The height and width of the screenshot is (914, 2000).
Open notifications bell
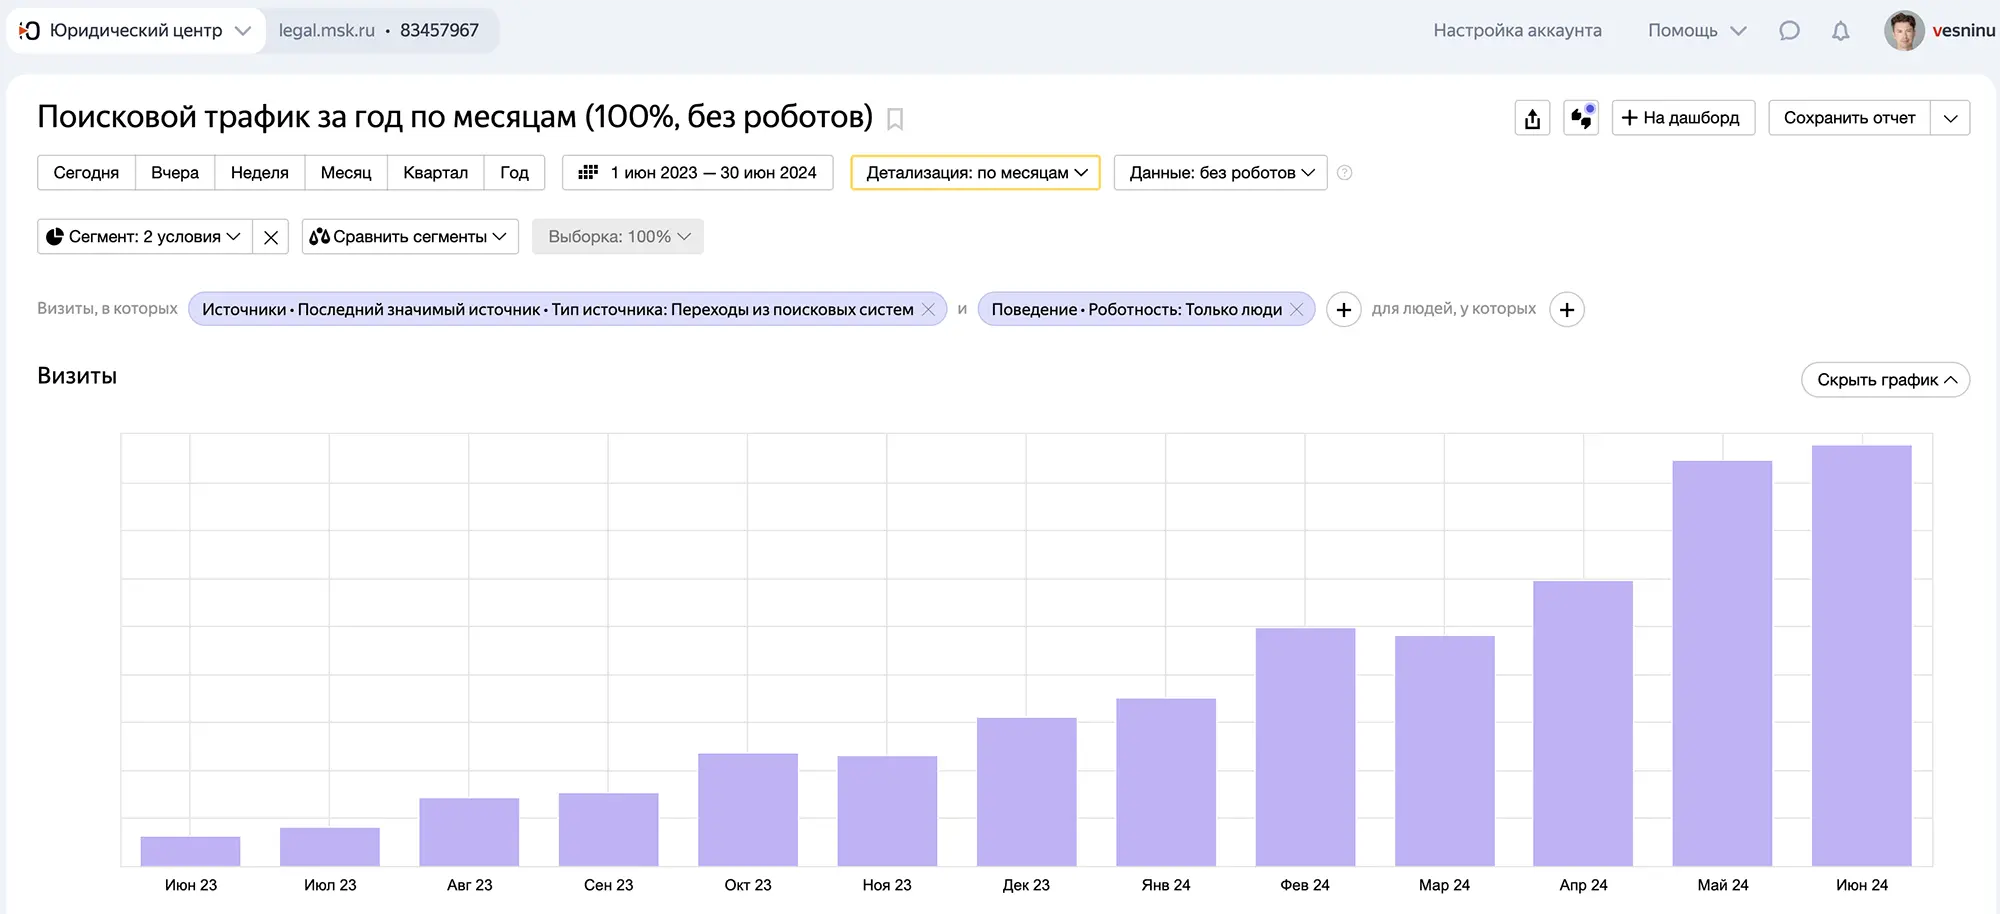1840,31
